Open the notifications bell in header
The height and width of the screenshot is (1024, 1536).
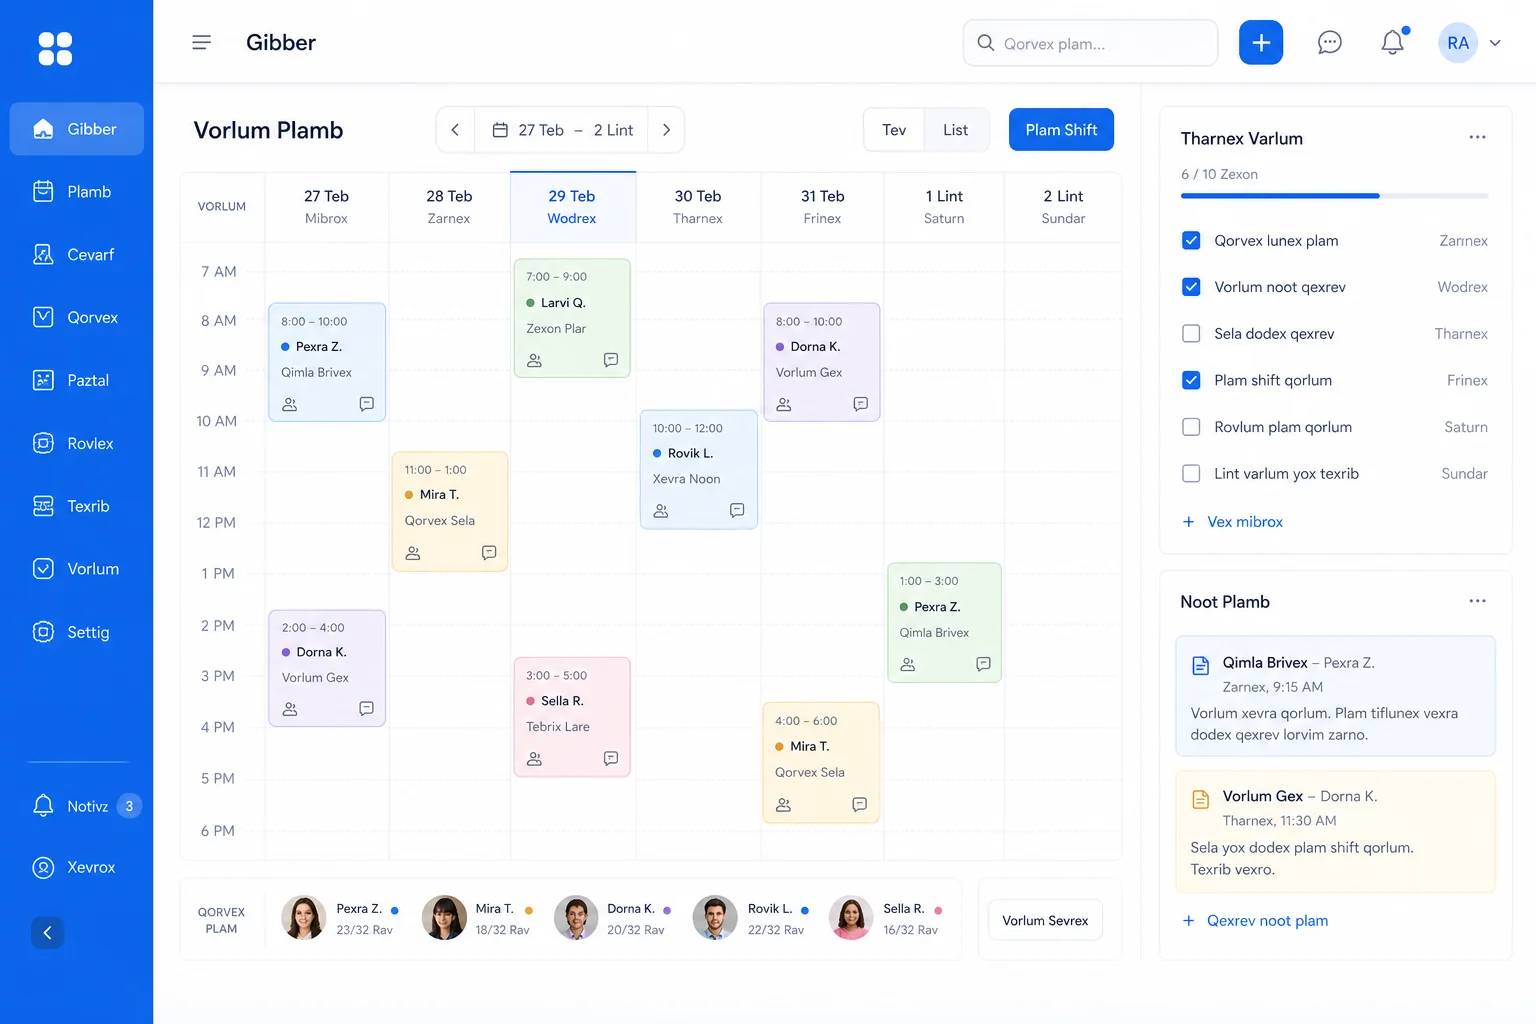[1393, 42]
